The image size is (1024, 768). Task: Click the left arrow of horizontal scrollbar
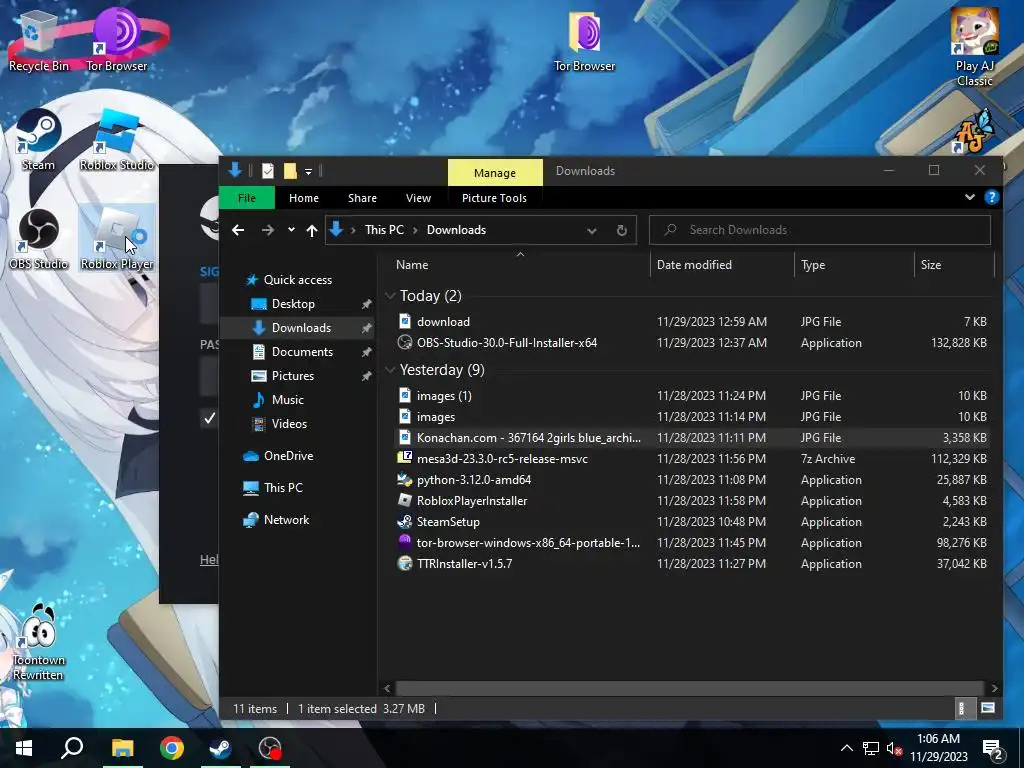(x=387, y=688)
